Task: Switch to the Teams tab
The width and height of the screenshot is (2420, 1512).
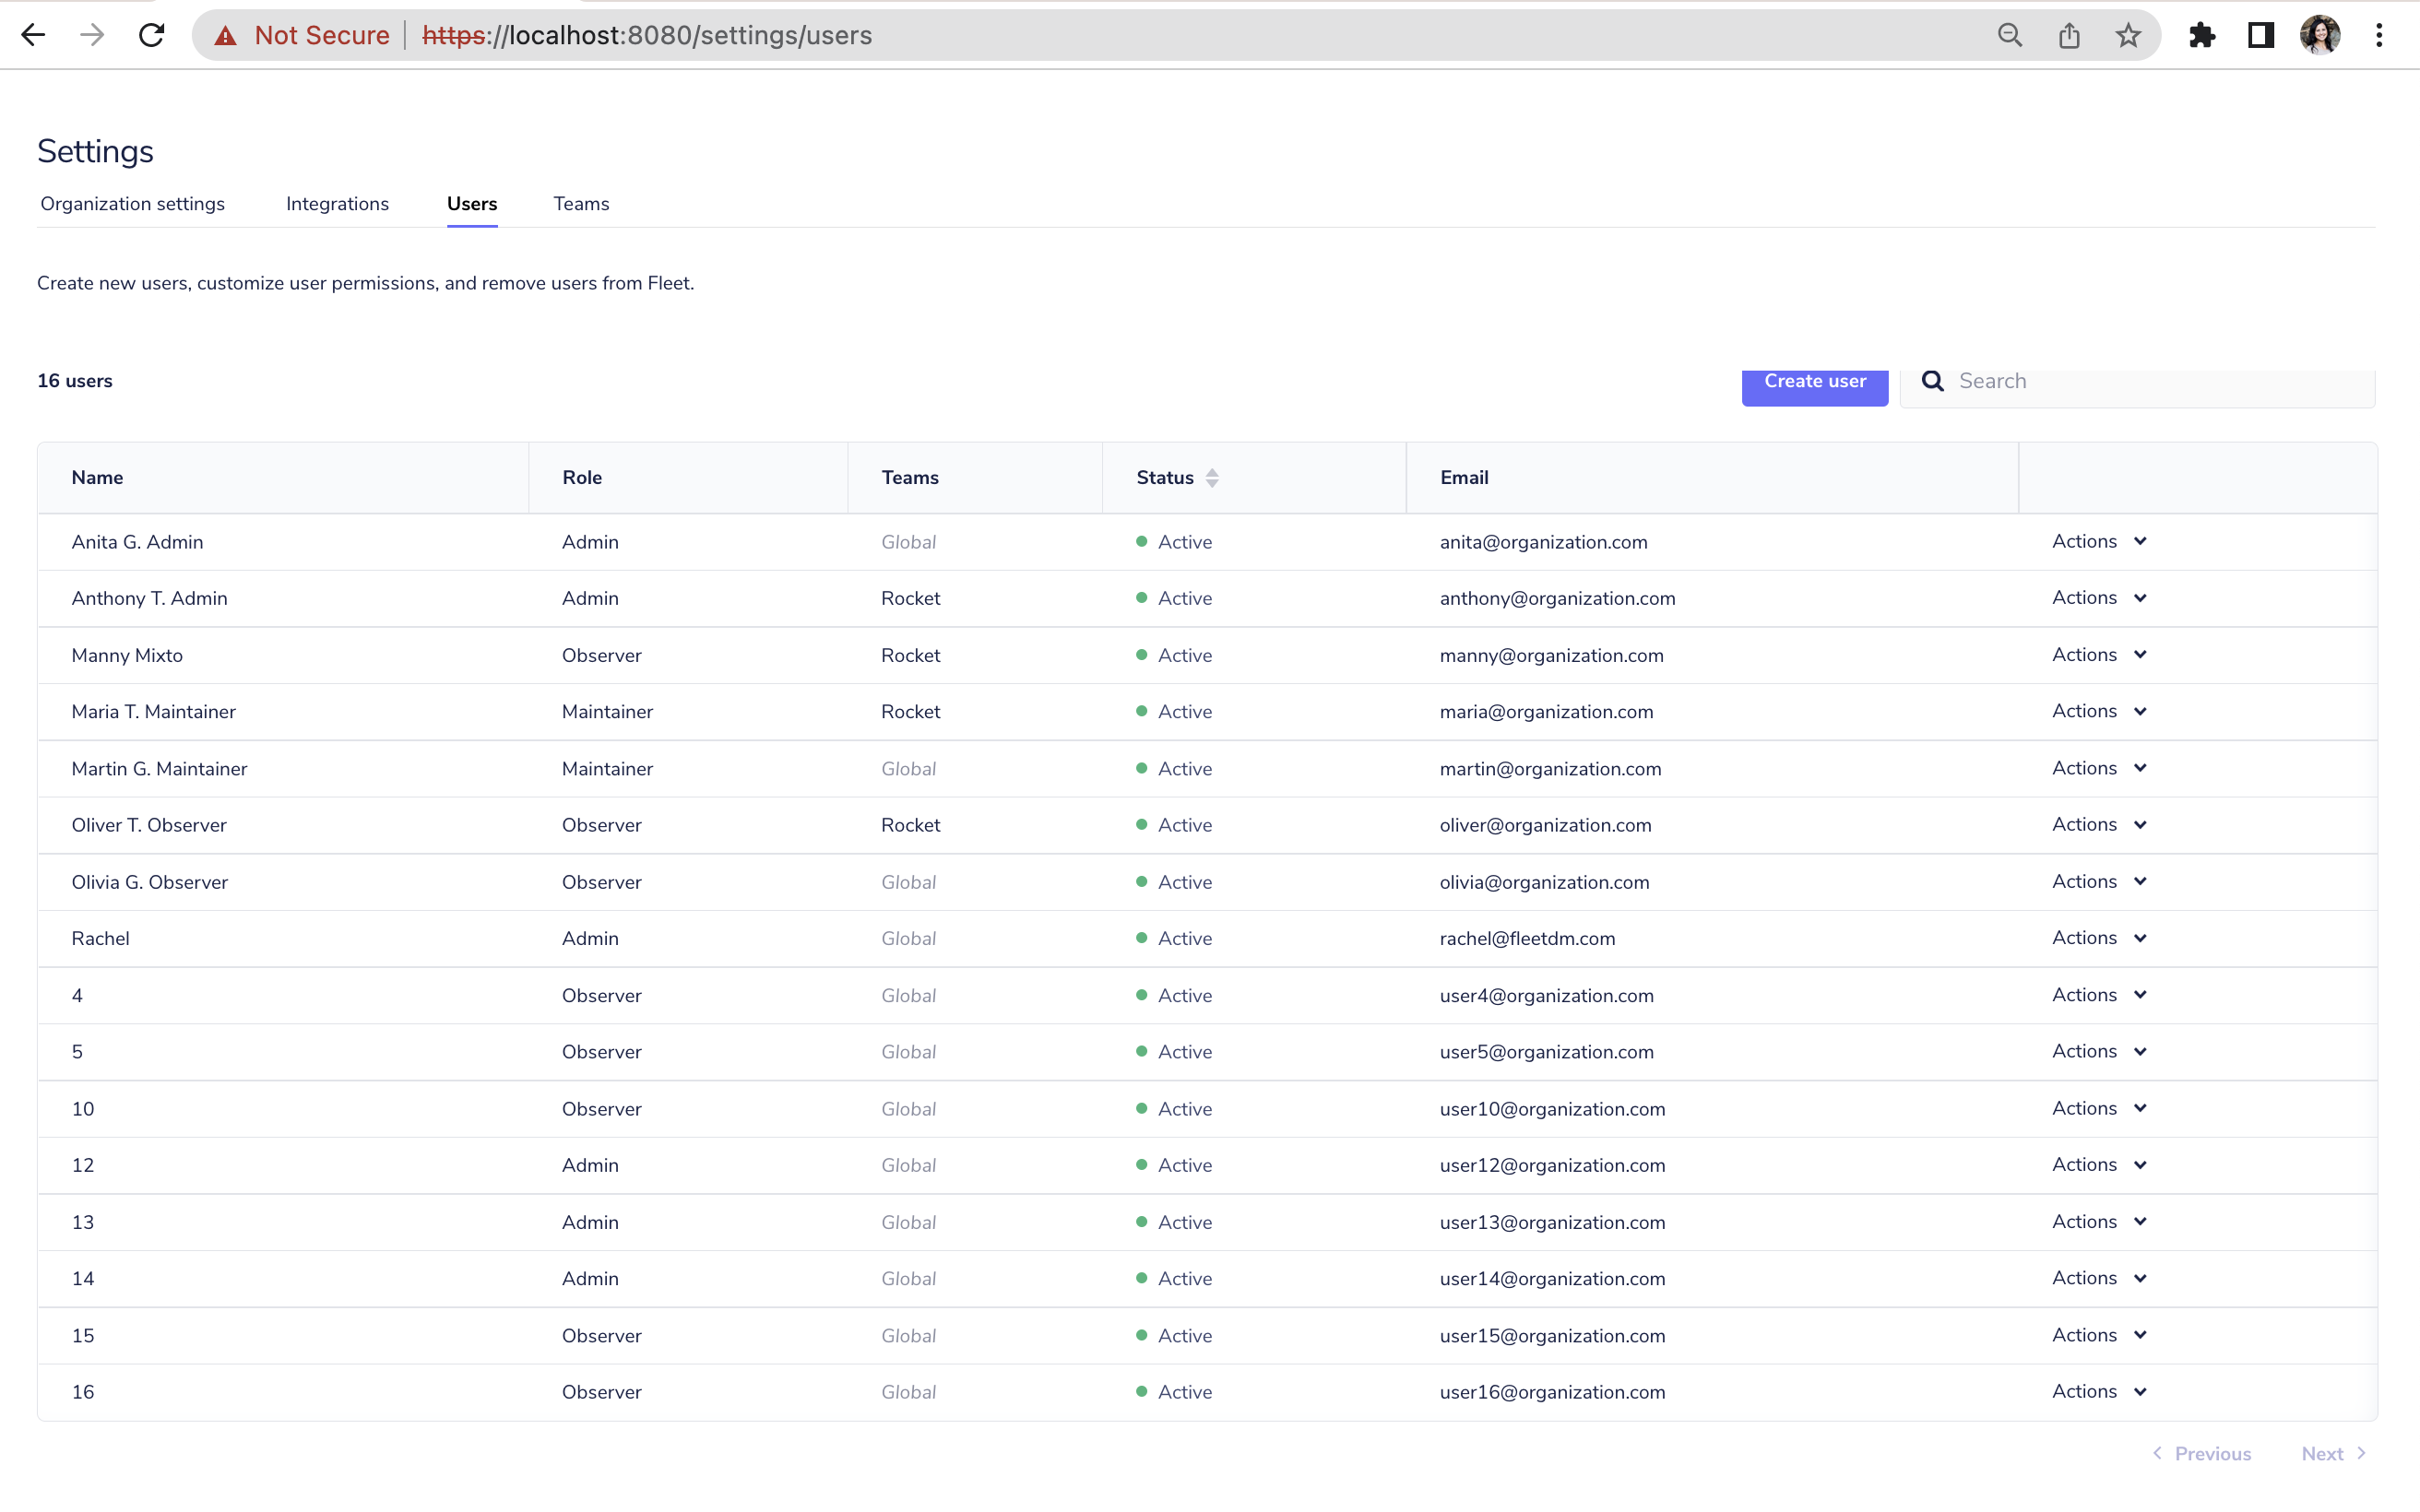Action: [x=581, y=203]
